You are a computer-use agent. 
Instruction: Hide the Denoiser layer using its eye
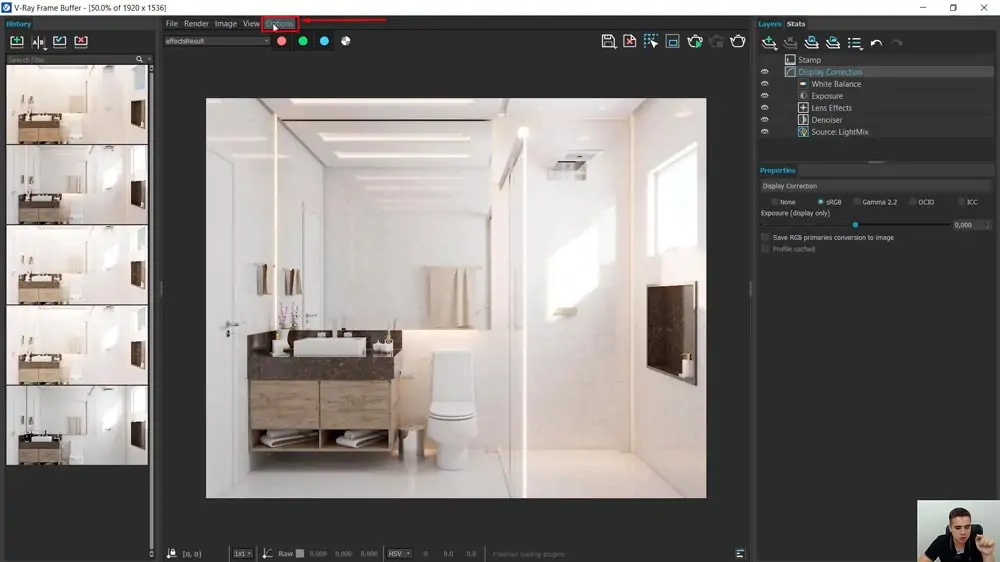click(765, 120)
